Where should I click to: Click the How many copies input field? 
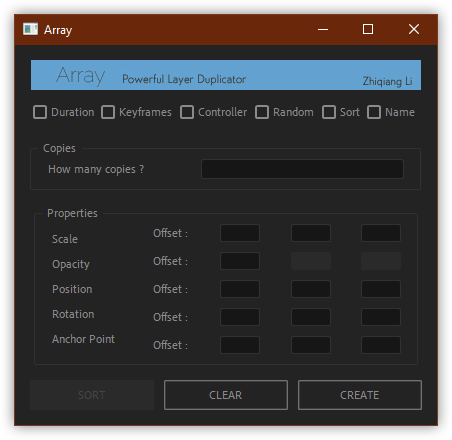303,169
